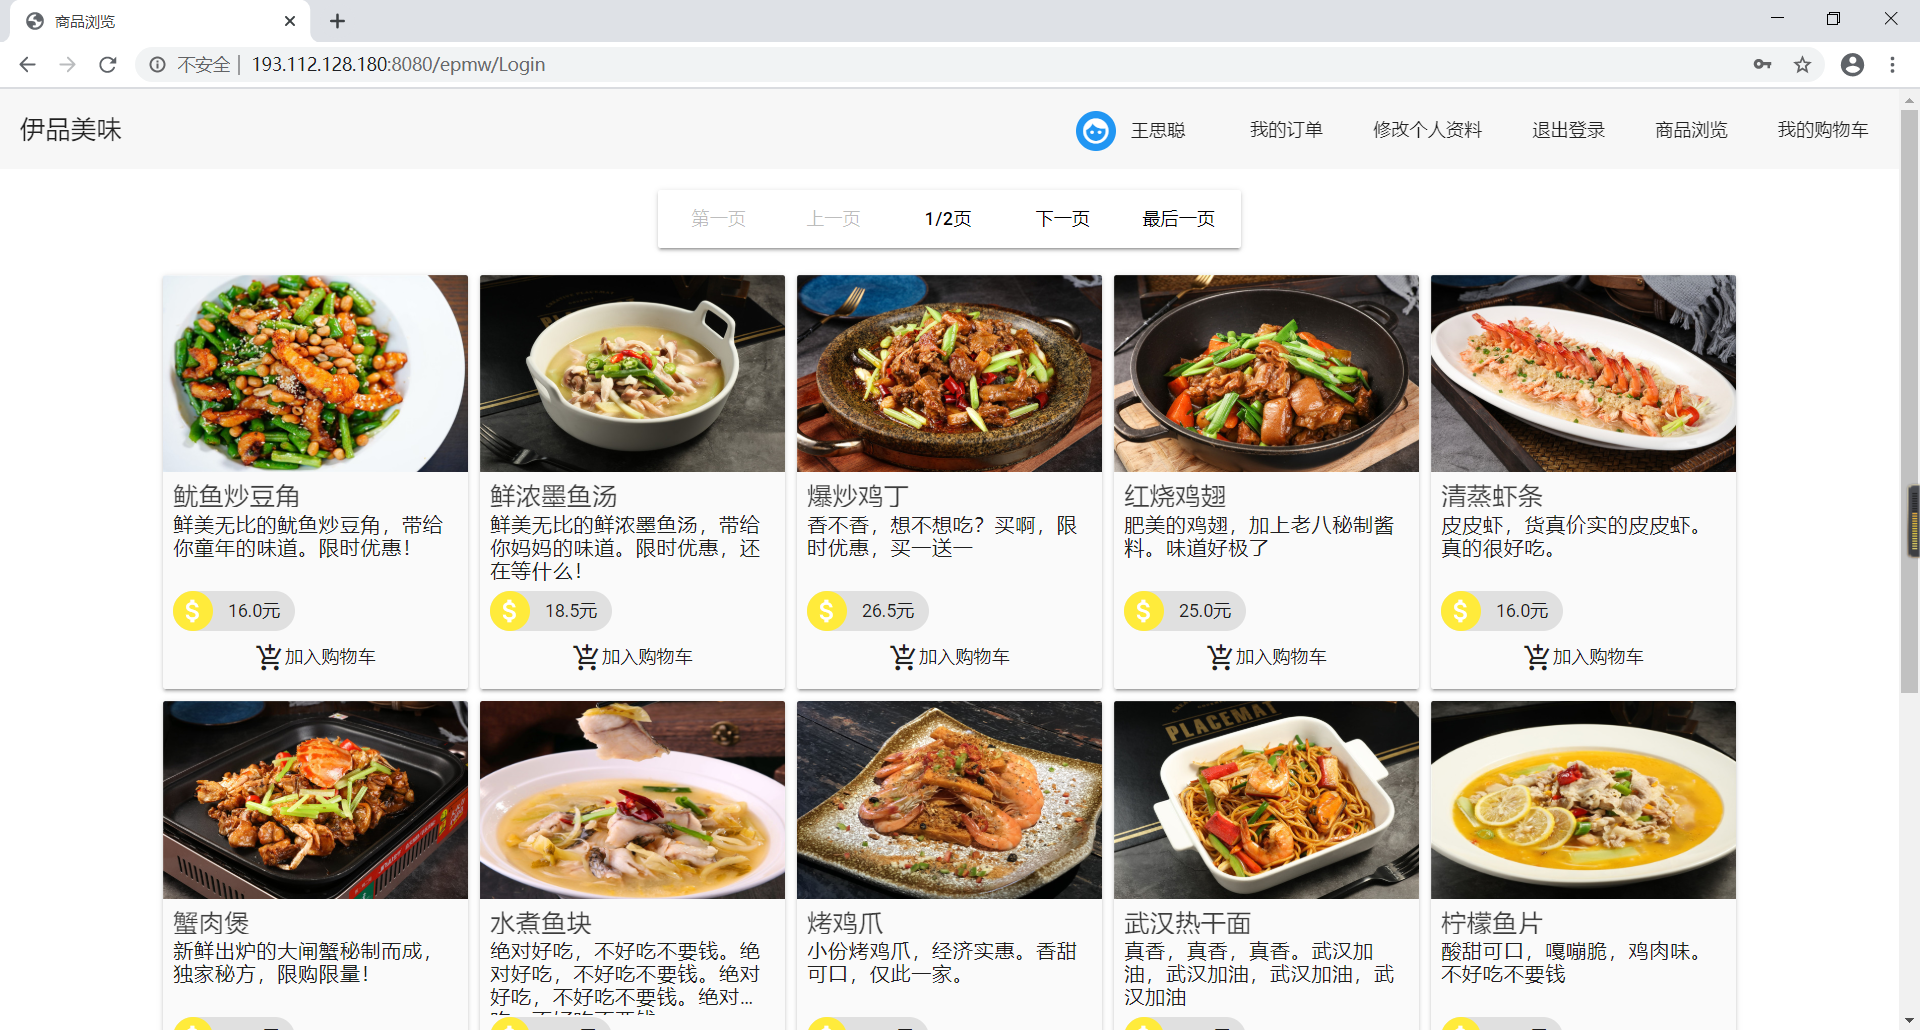Click the 伊品美味 site logo

point(71,130)
